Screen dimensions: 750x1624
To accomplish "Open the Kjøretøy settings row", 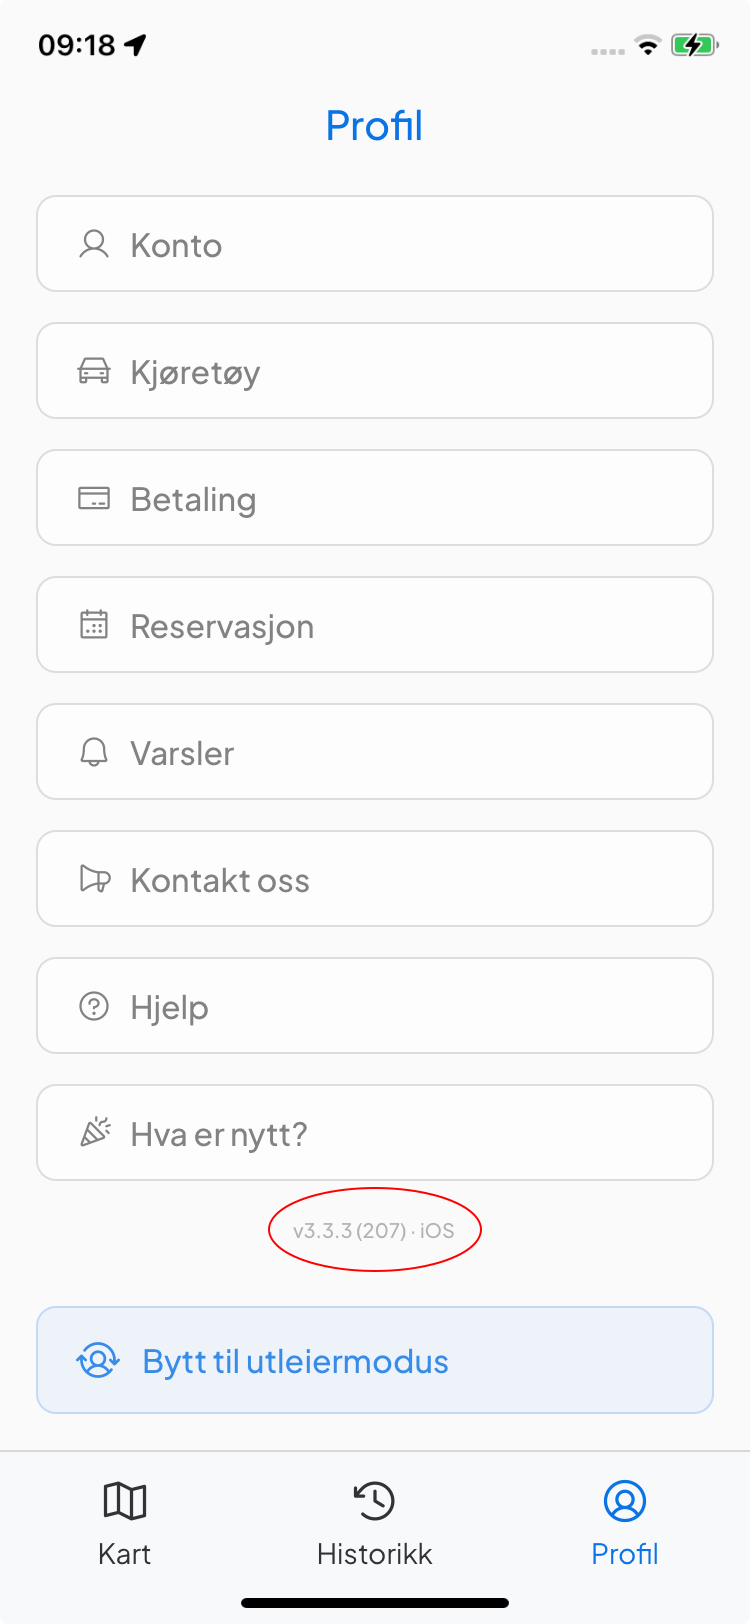I will (375, 371).
